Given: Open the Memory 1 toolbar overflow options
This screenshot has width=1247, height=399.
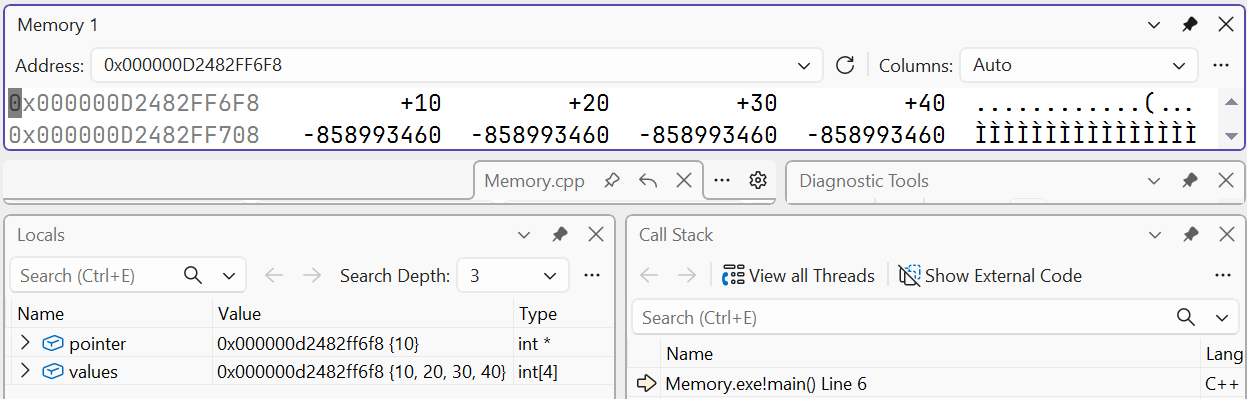Looking at the screenshot, I should 1220,65.
